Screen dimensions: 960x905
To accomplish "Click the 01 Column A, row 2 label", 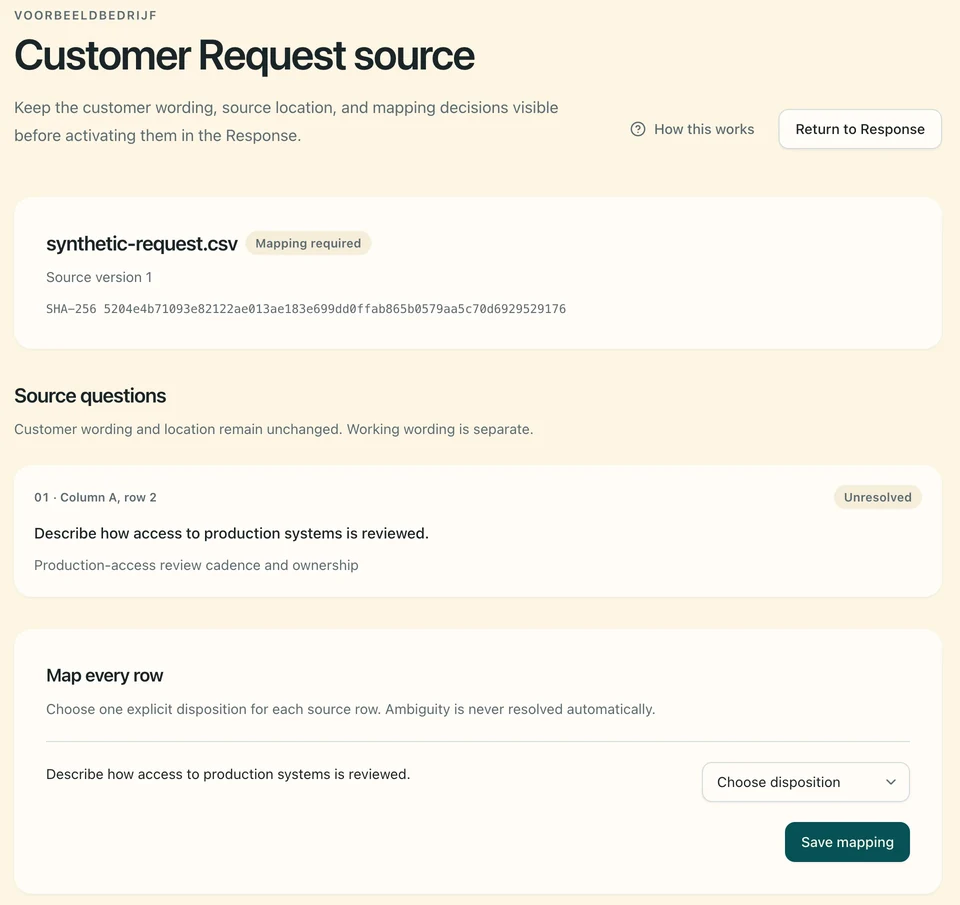I will pos(96,497).
